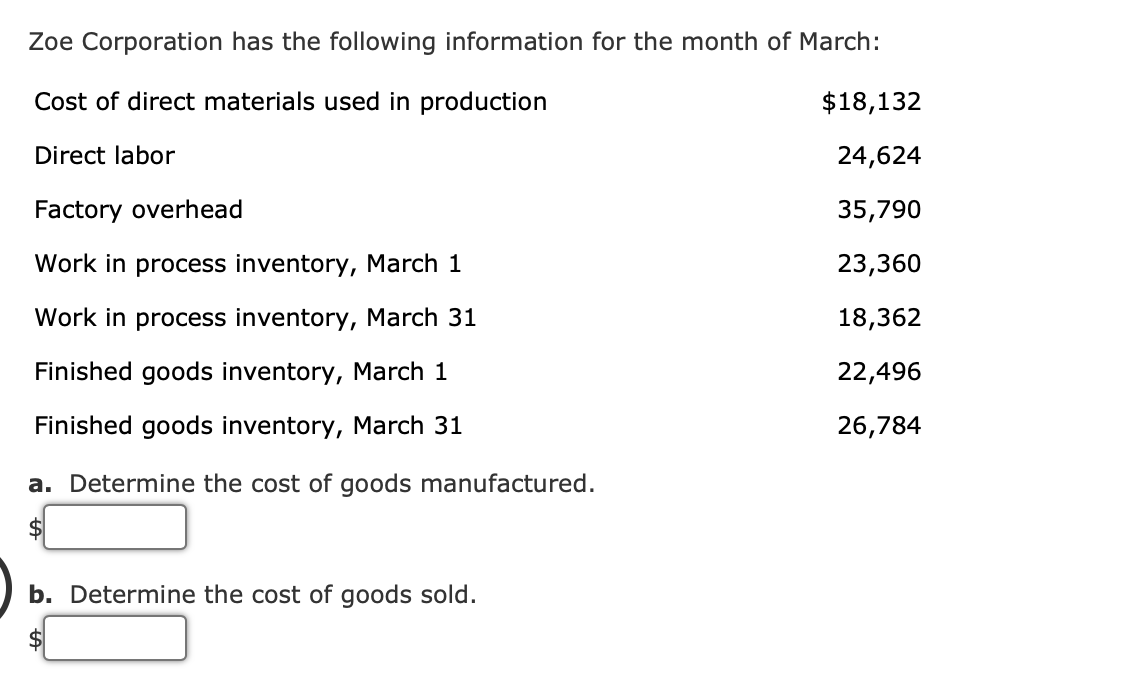1136x690 pixels.
Task: Select Finished goods inventory, March 1
Action: [241, 371]
